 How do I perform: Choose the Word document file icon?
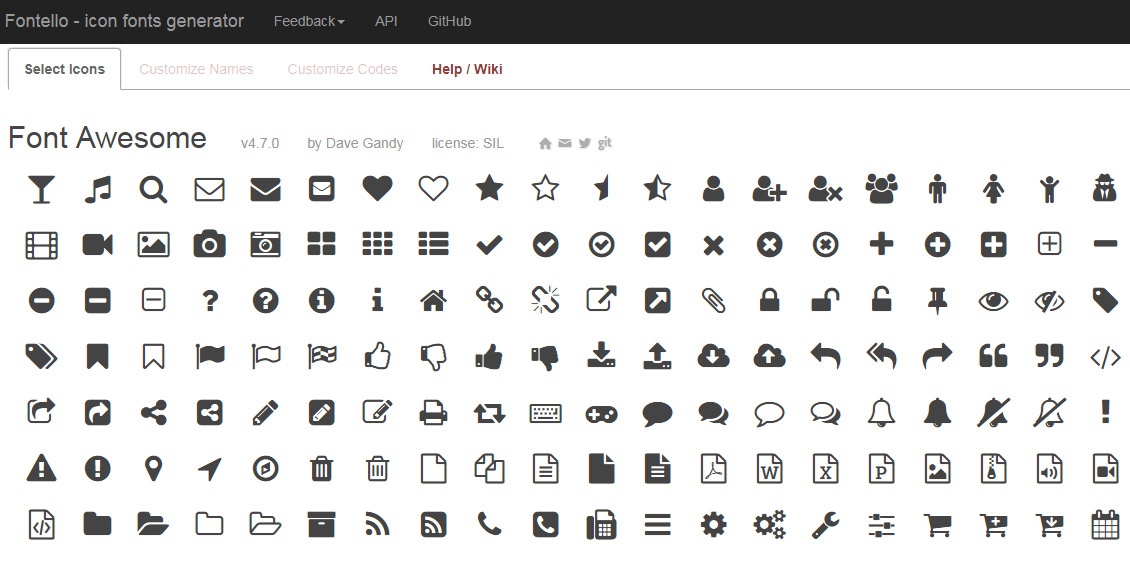point(770,469)
